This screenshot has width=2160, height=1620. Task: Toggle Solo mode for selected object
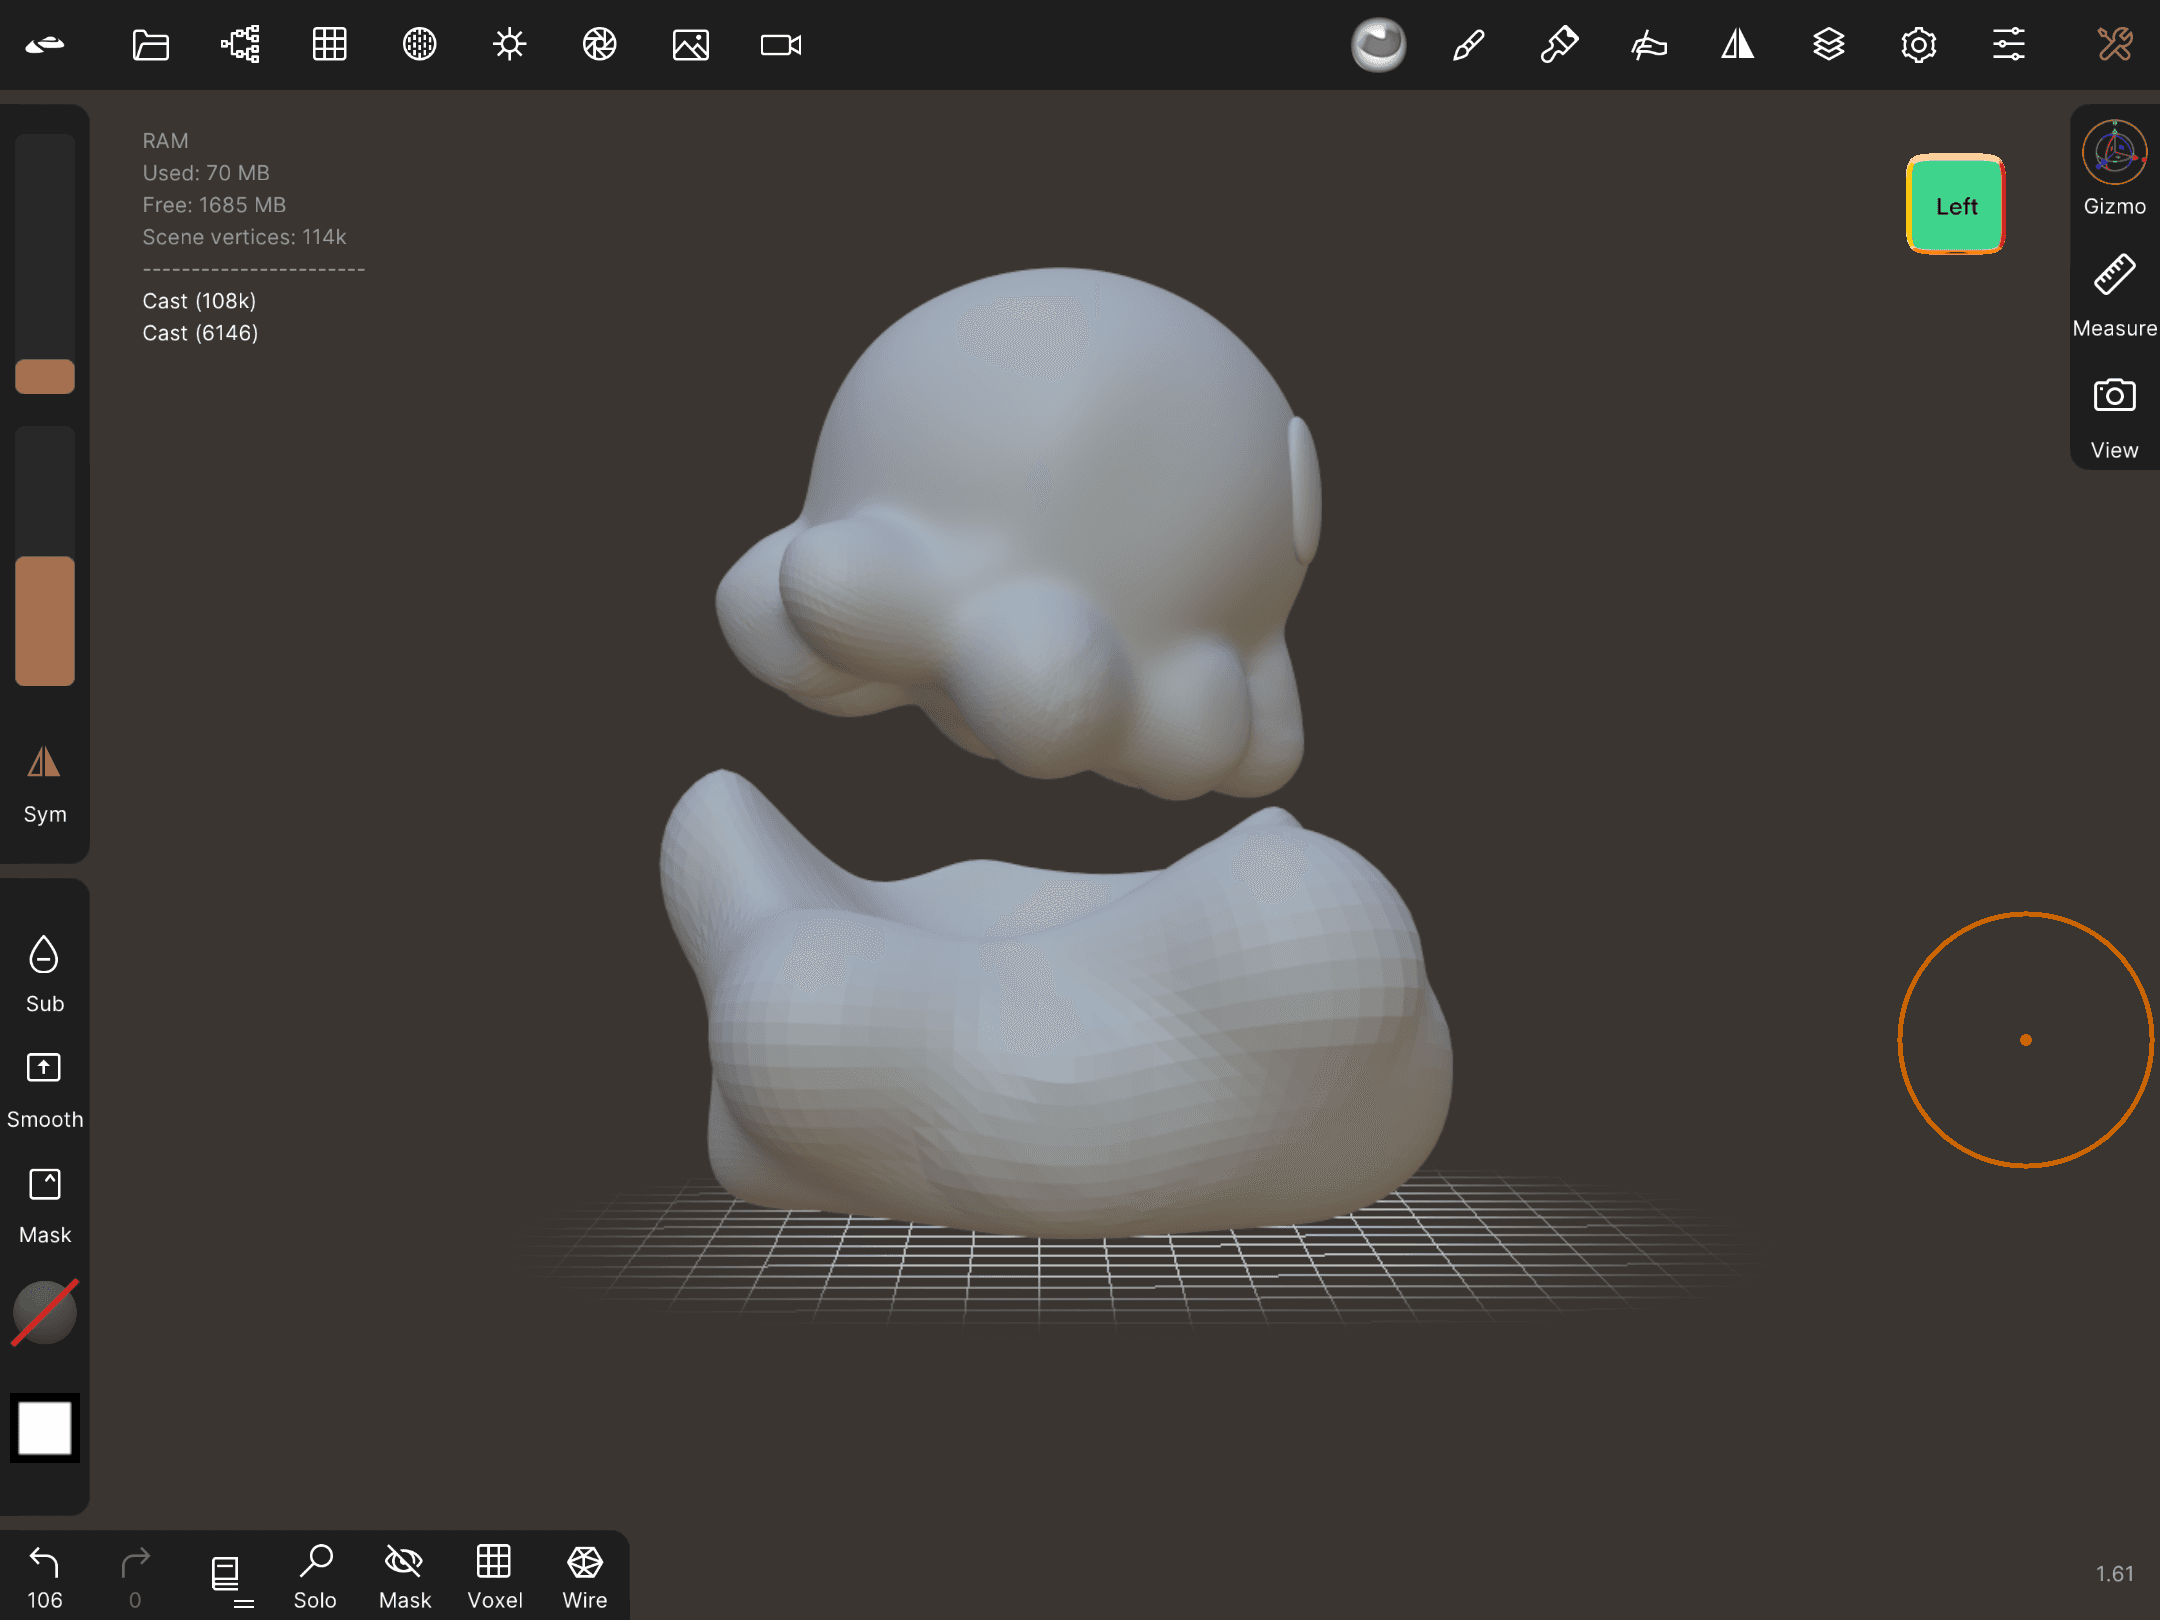pos(315,1577)
